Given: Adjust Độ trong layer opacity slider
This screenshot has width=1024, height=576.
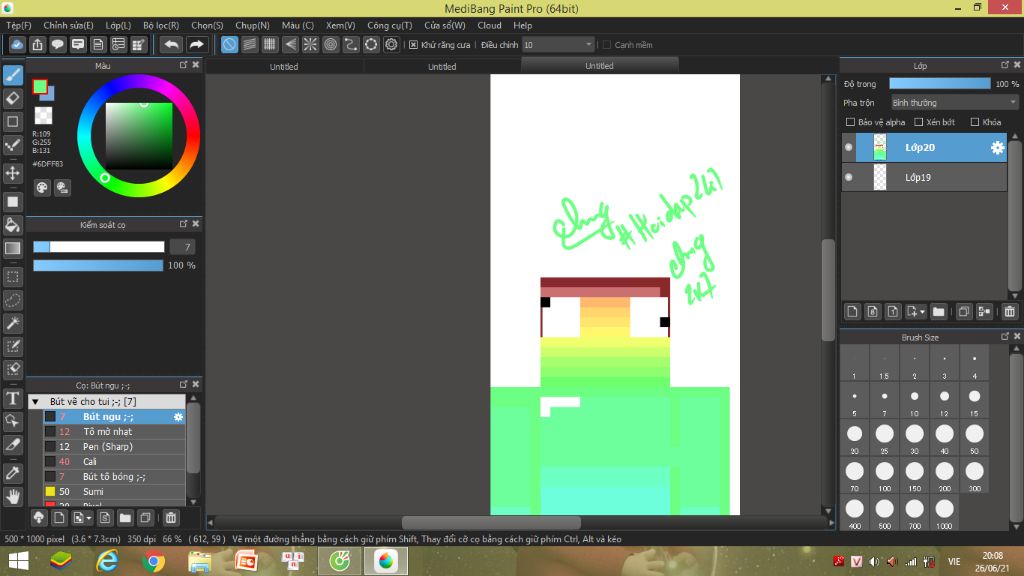Looking at the screenshot, I should 940,84.
